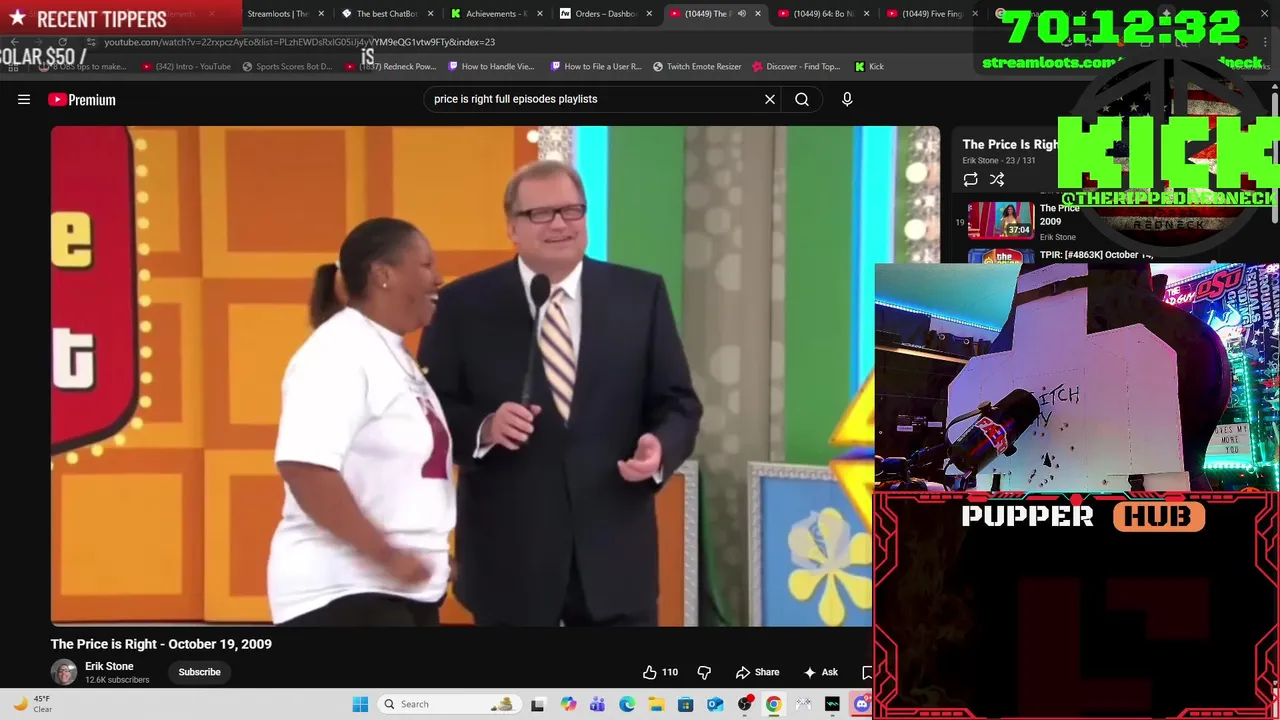Open Discord on taskbar

(862, 704)
